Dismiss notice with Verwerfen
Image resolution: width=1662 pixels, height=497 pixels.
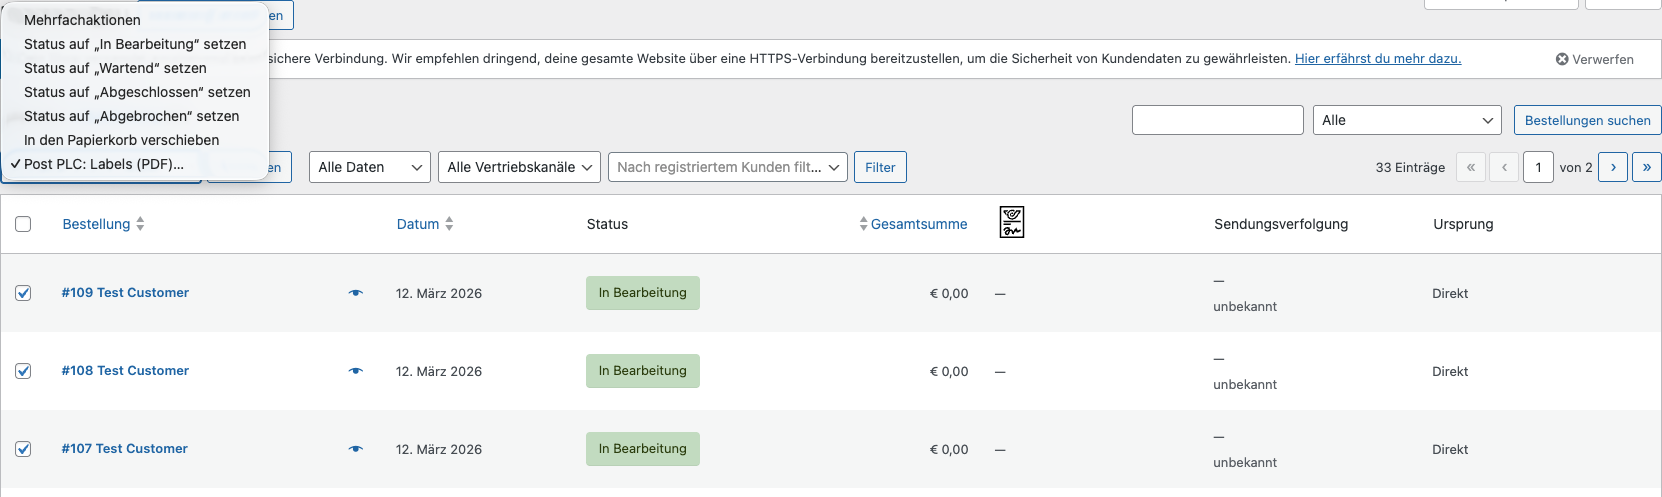point(1595,59)
